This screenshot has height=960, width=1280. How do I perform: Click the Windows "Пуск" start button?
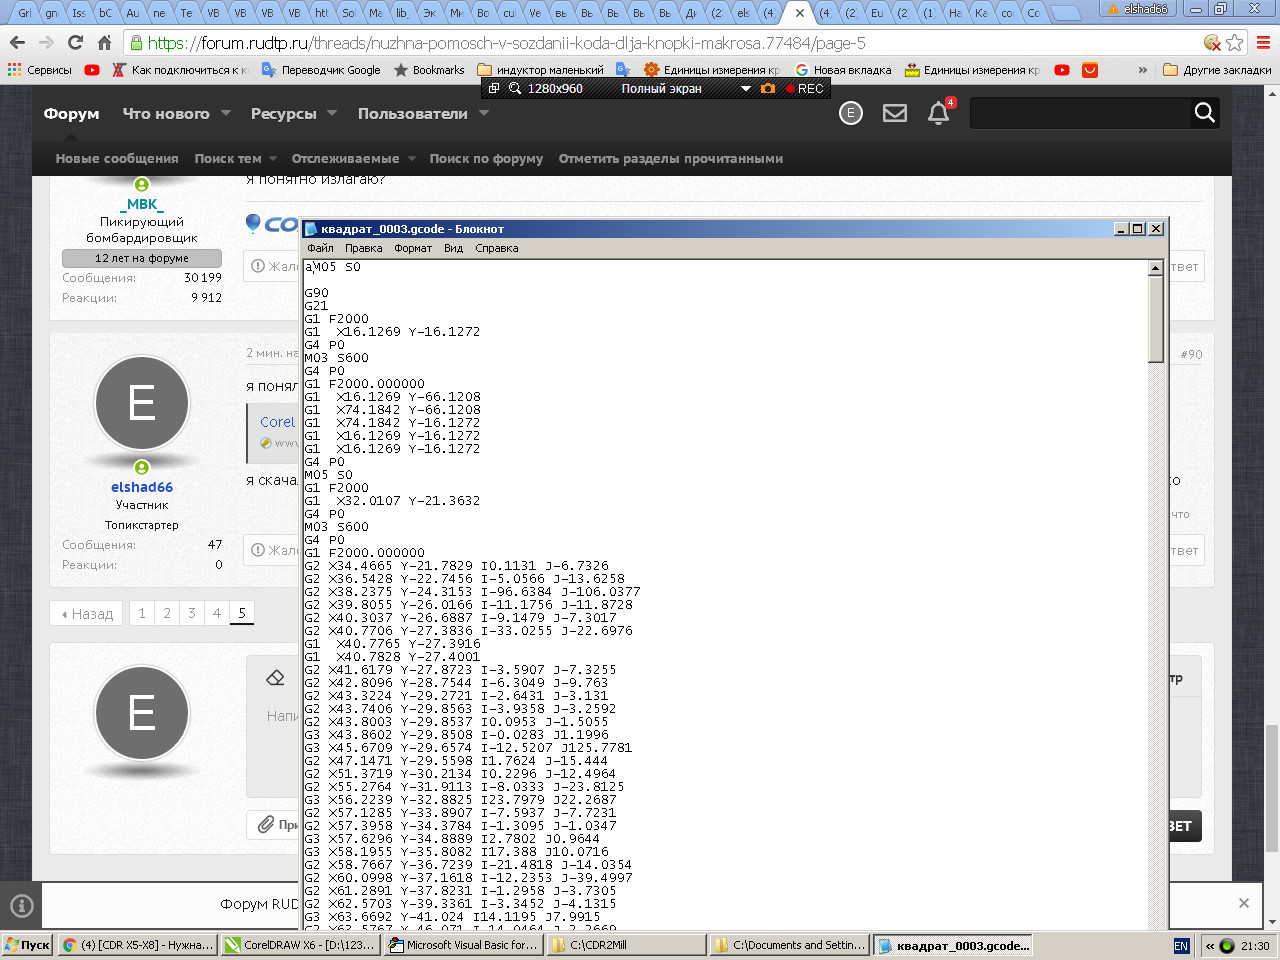(27, 945)
